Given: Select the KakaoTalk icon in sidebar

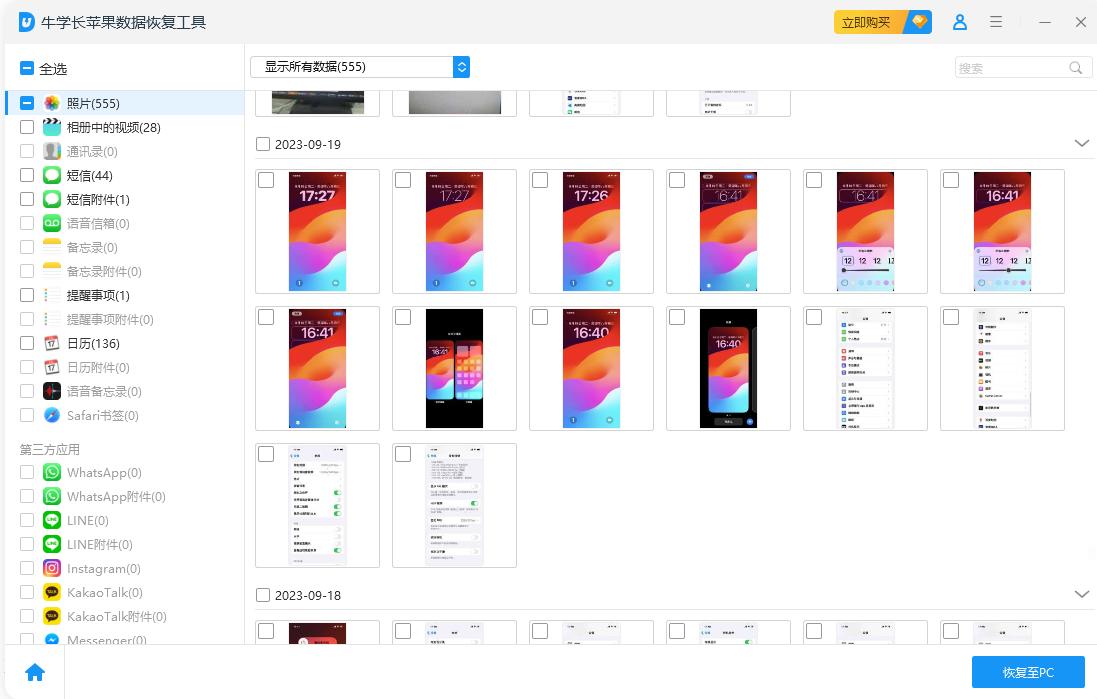Looking at the screenshot, I should tap(51, 592).
